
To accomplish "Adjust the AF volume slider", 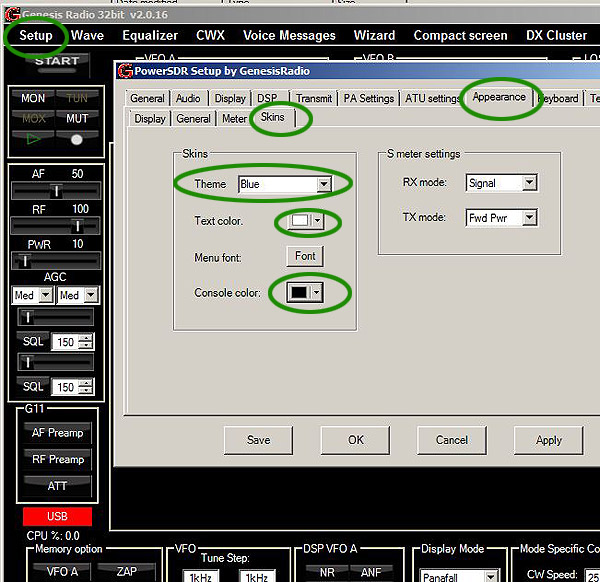I will pyautogui.click(x=56, y=191).
